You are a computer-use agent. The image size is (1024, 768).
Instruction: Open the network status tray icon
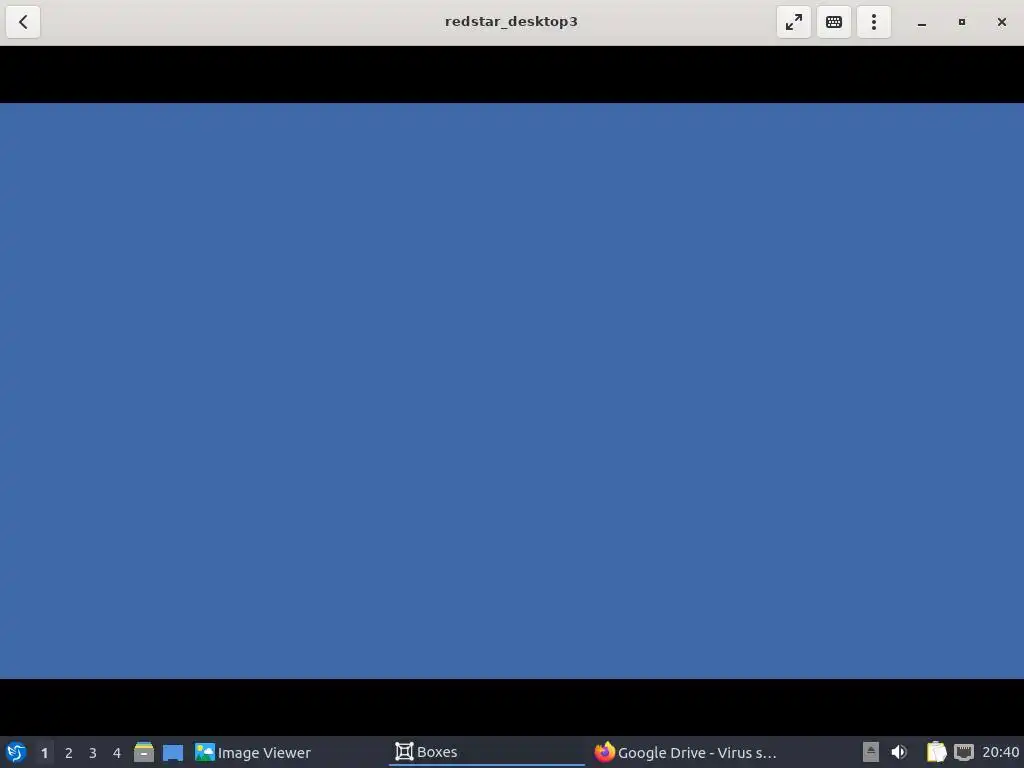[964, 752]
